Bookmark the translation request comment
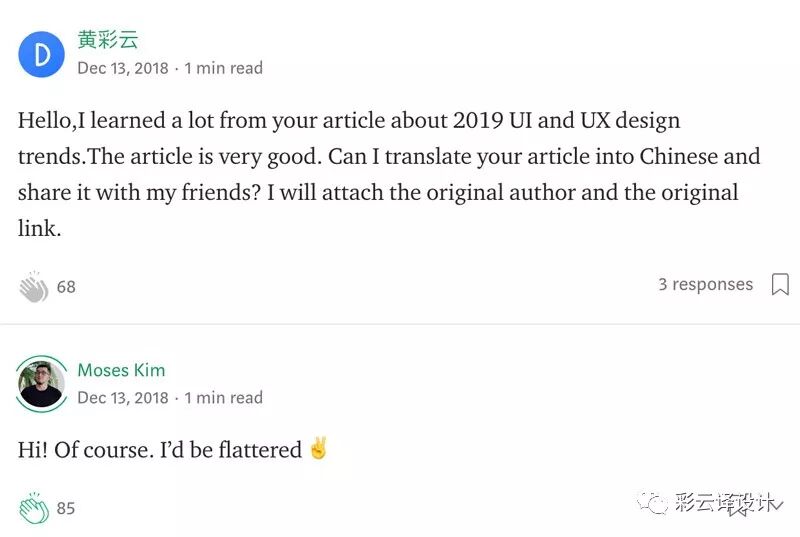 [779, 285]
